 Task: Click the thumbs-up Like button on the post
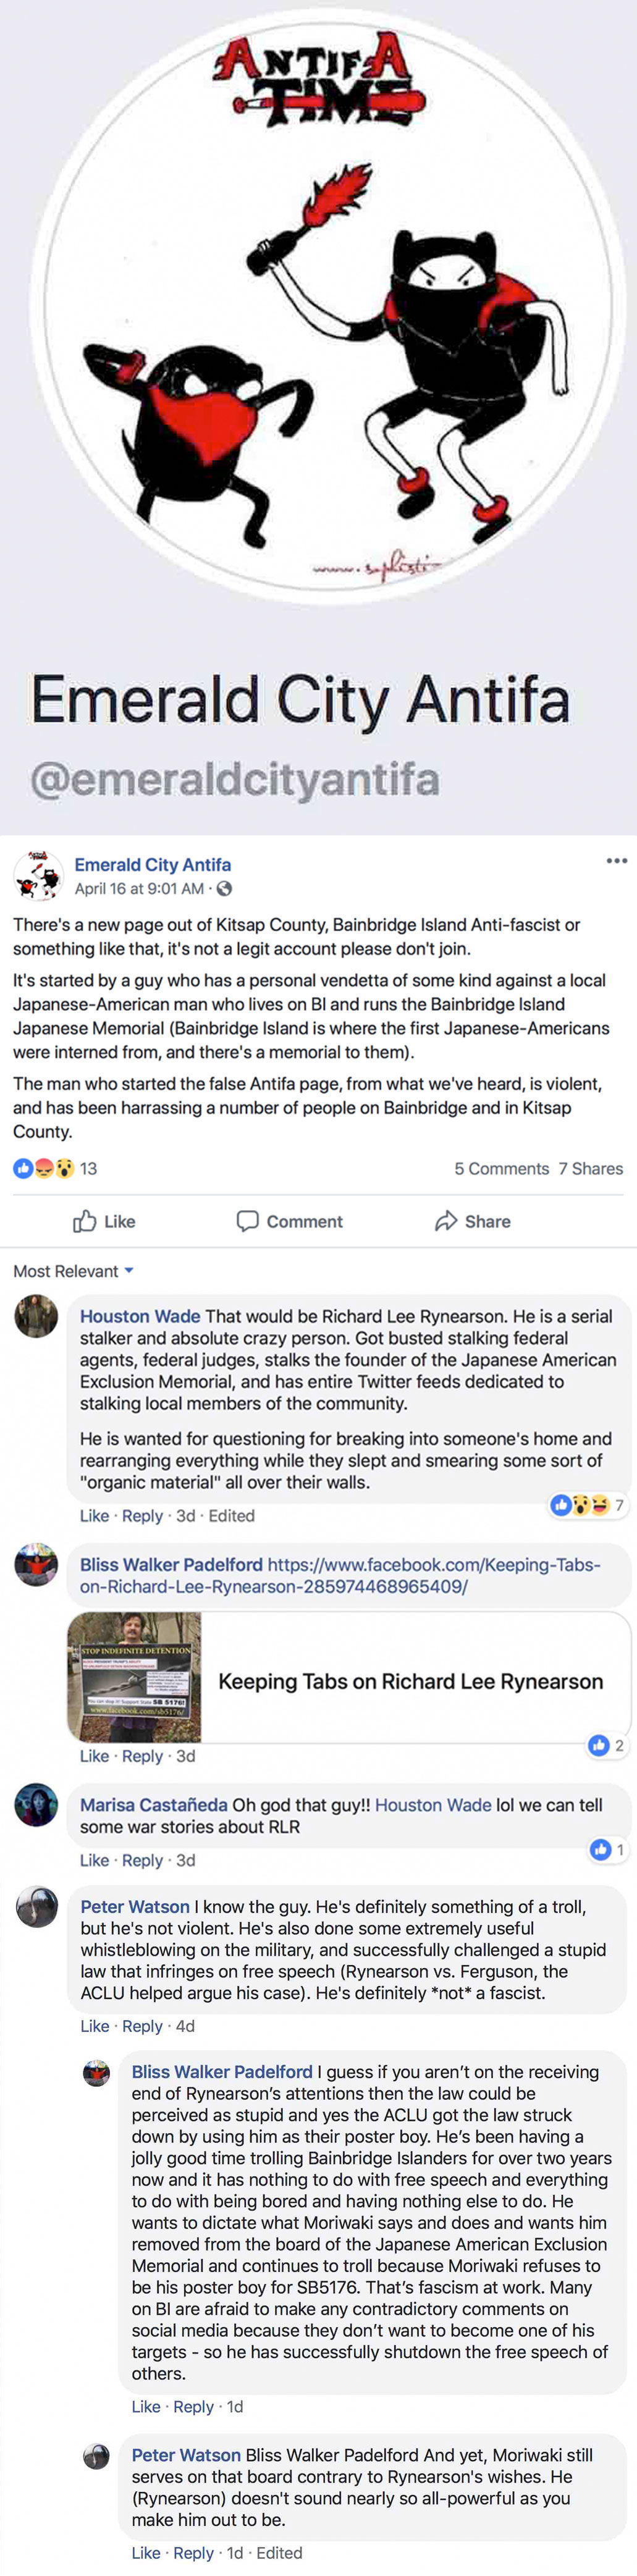point(104,1221)
